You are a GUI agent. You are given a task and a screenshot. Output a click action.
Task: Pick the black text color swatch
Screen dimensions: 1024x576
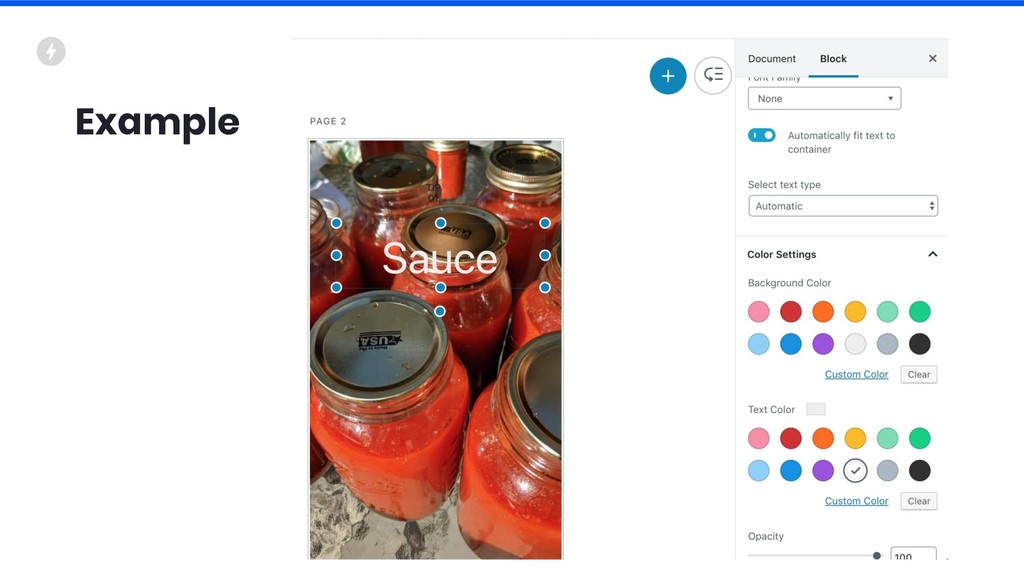pos(920,470)
